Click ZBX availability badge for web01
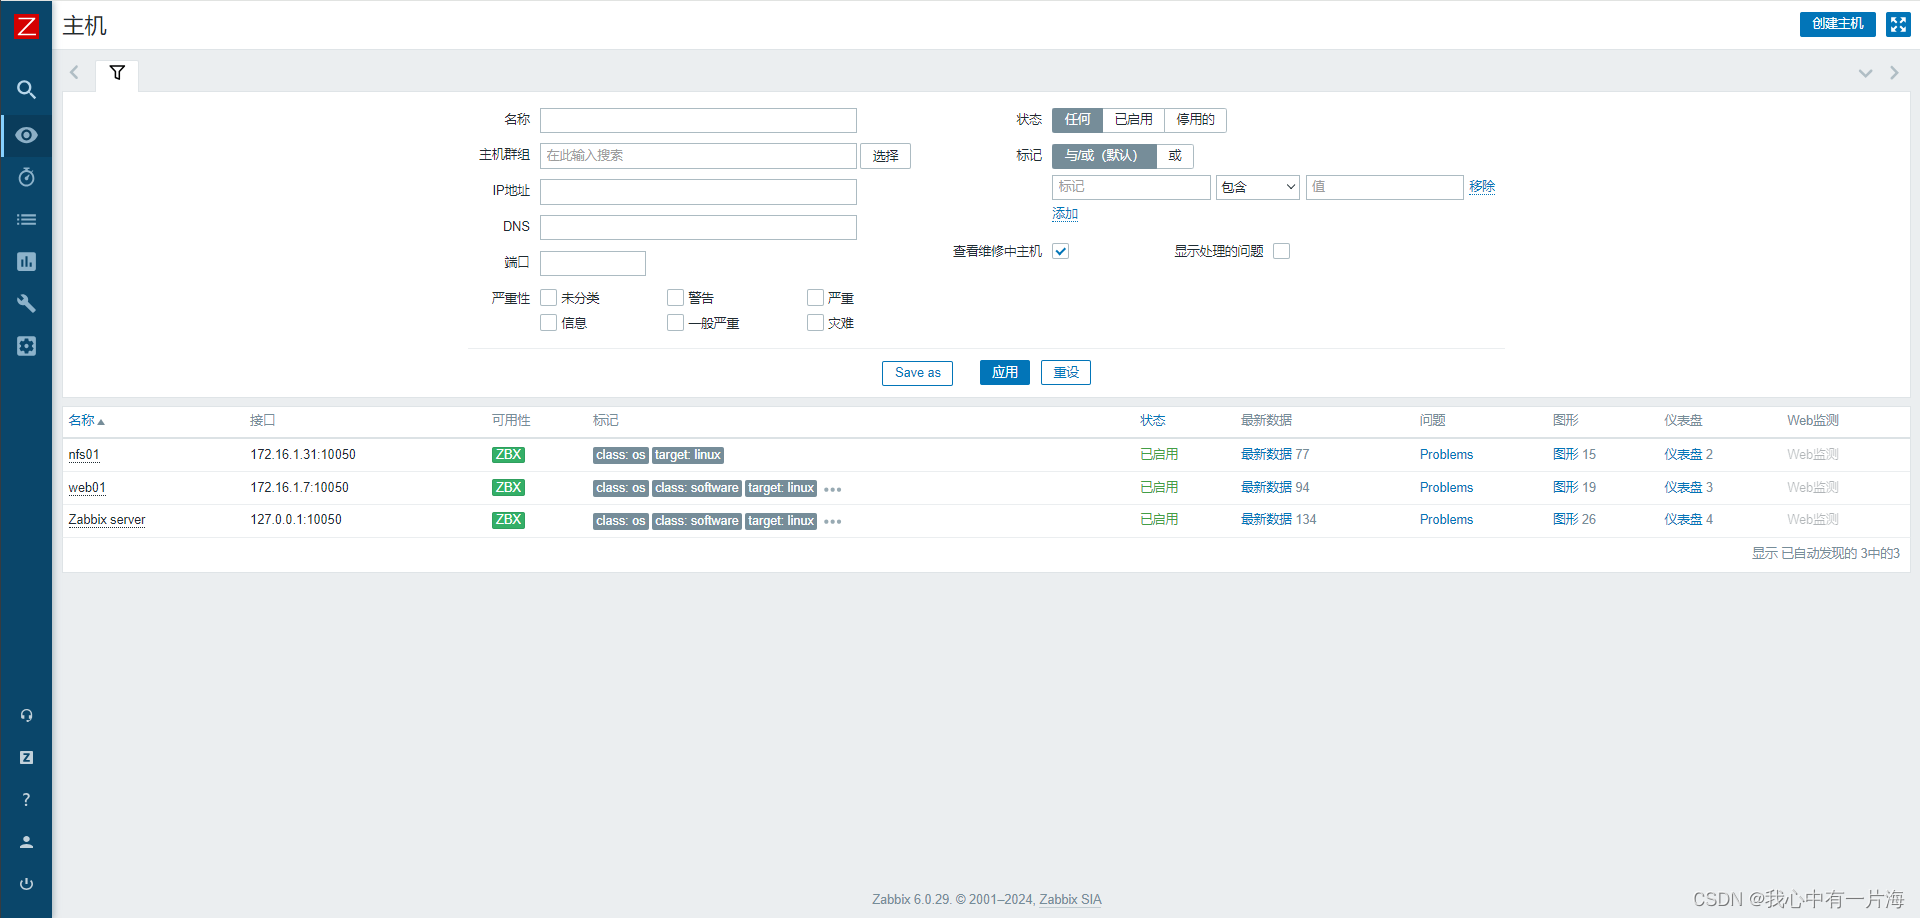Image resolution: width=1920 pixels, height=918 pixels. click(508, 488)
